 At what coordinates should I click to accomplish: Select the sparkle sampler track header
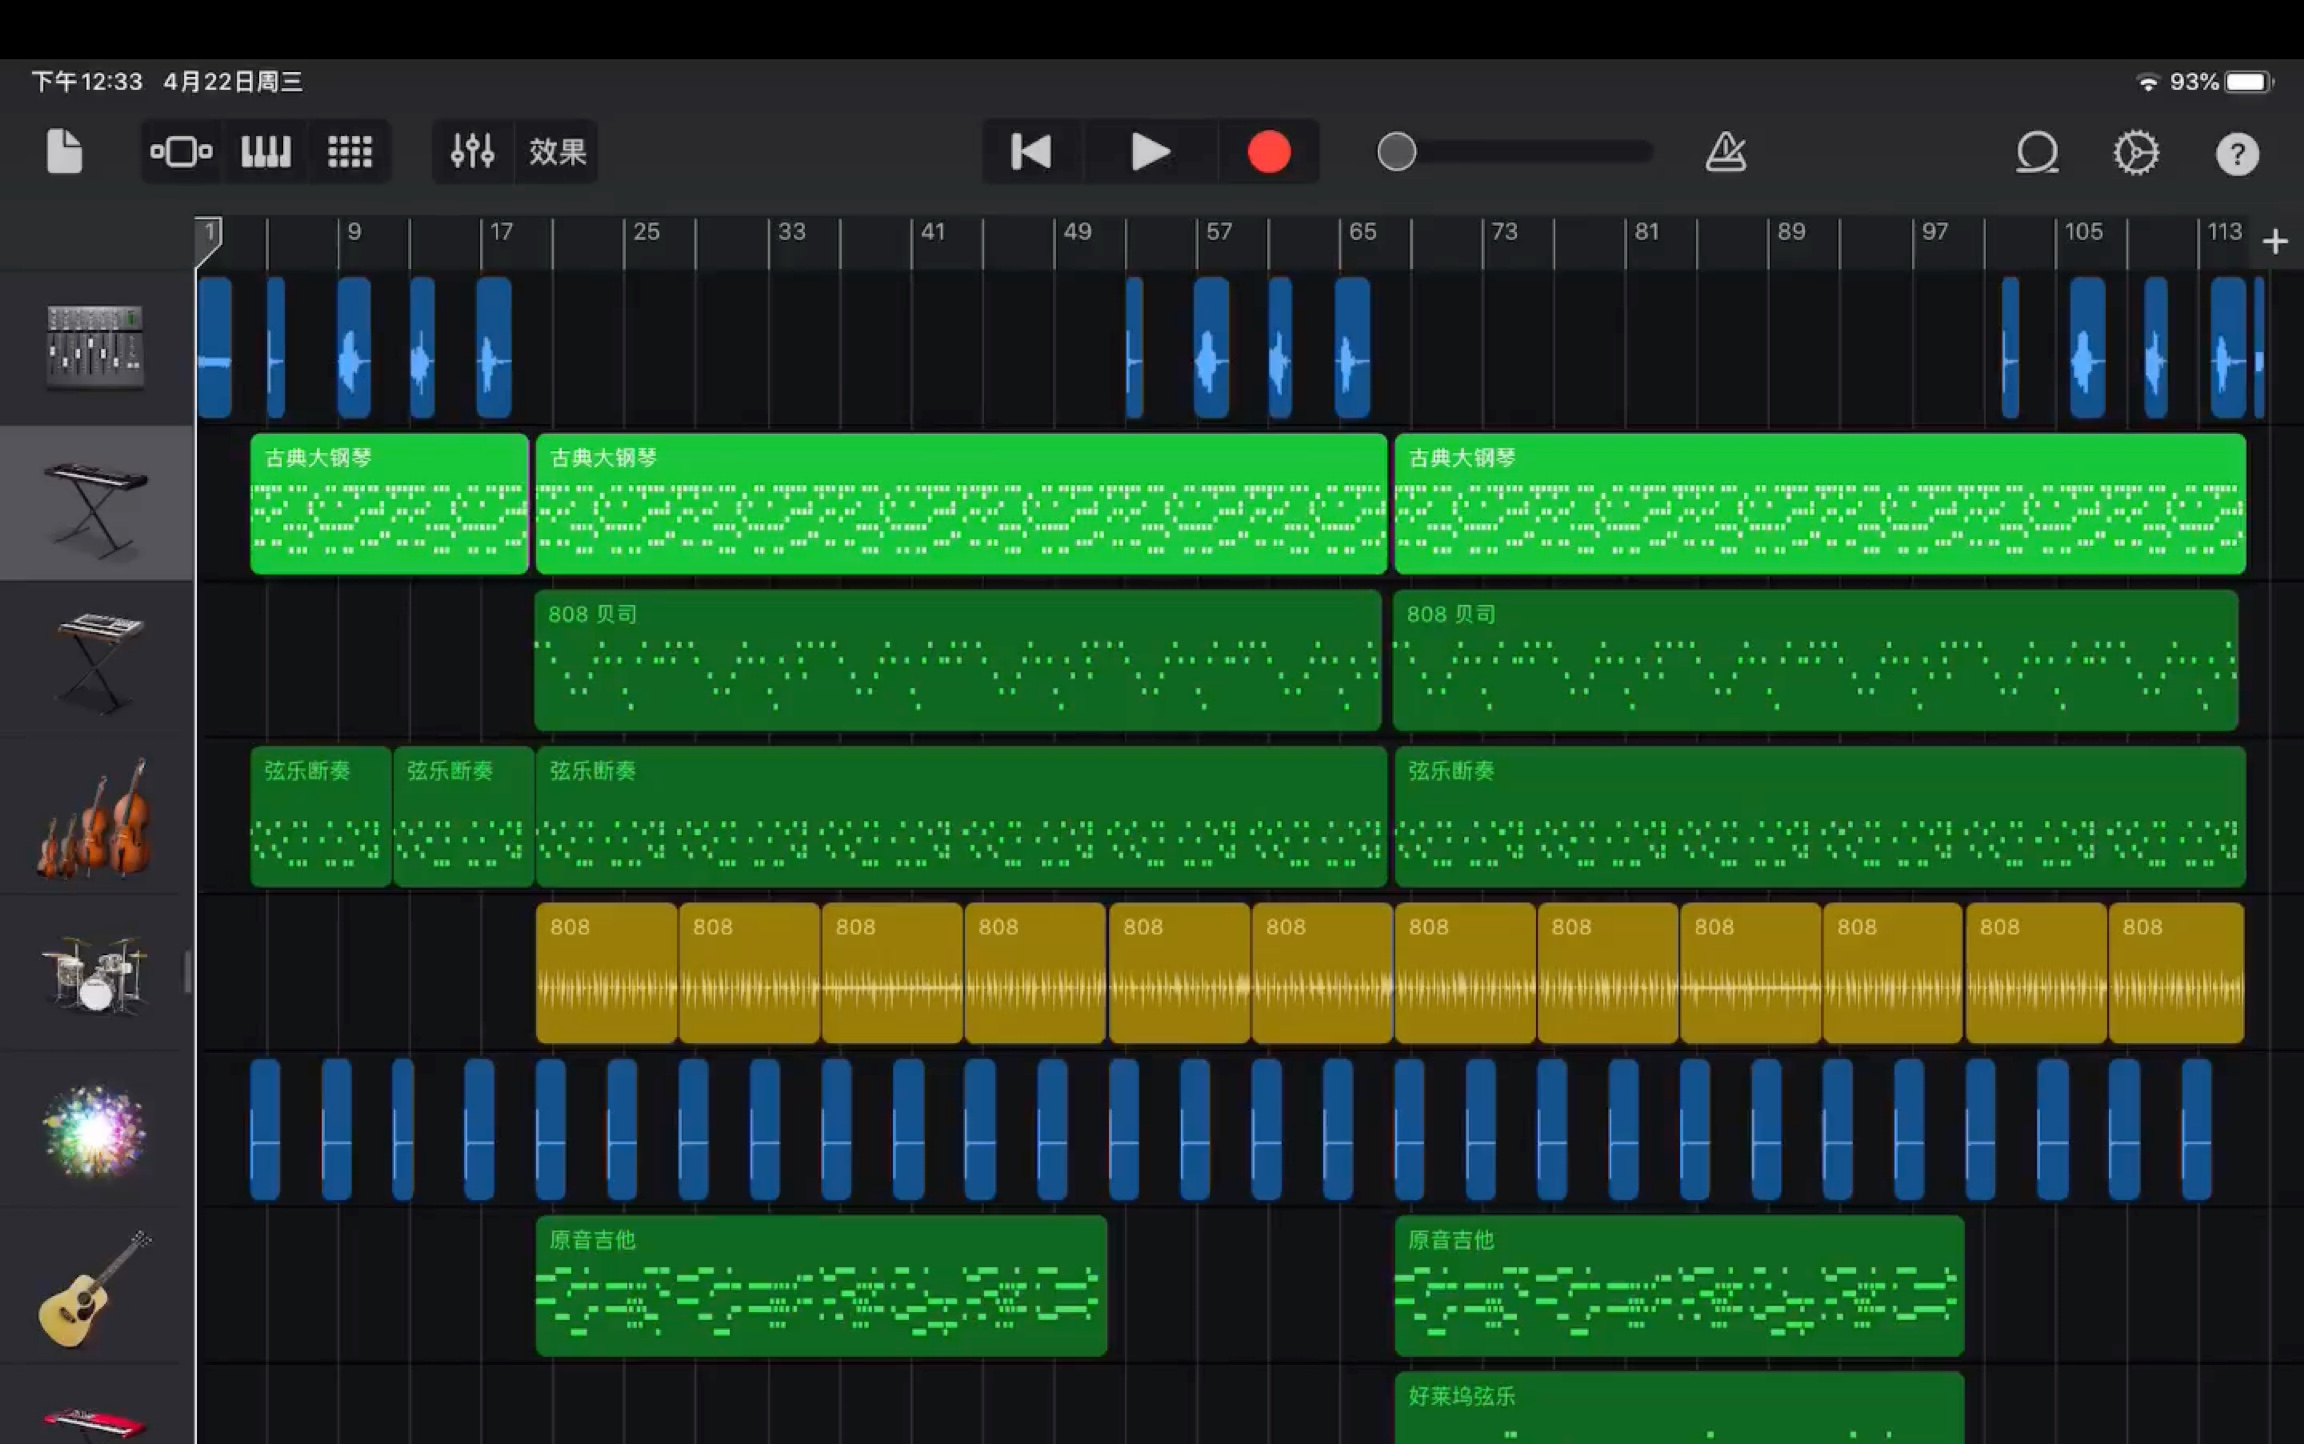pos(96,1129)
